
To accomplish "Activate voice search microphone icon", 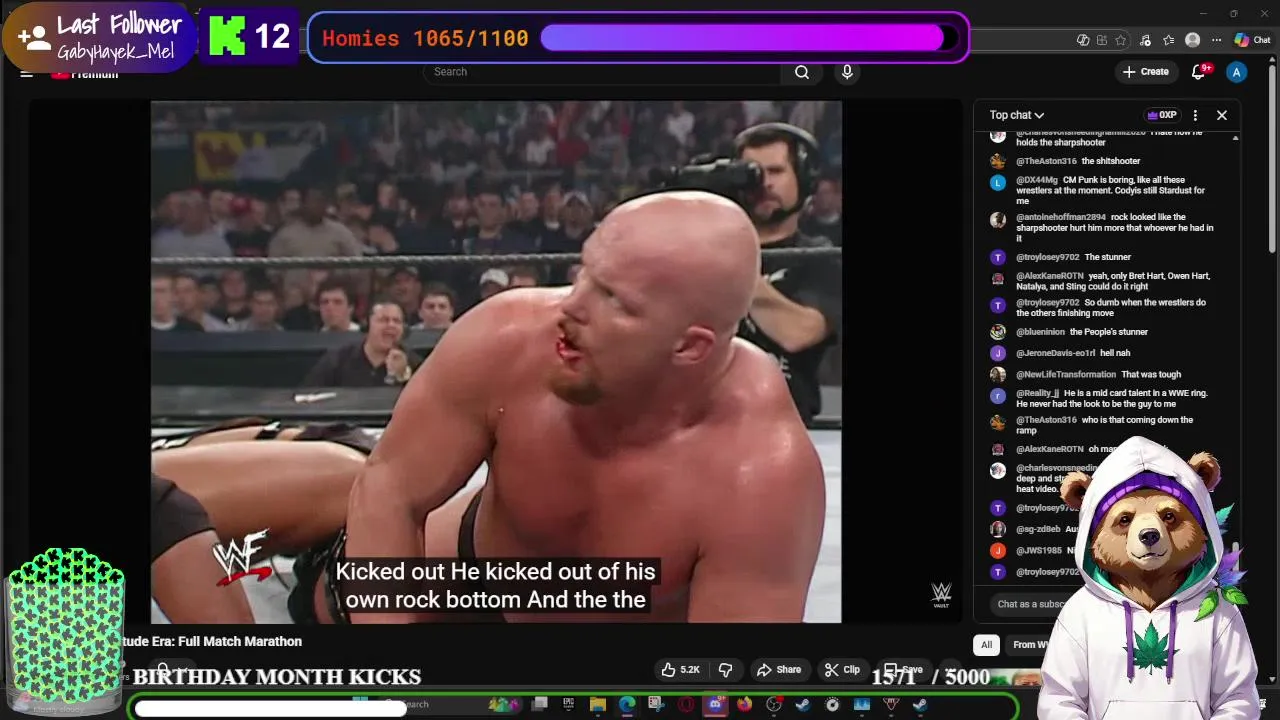I will [847, 72].
